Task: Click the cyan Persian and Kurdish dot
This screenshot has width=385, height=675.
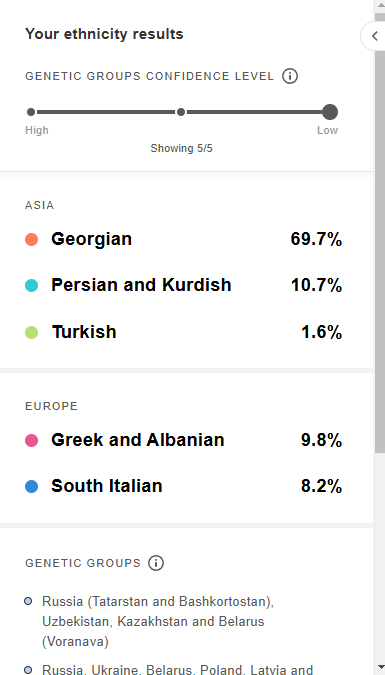Action: (31, 285)
